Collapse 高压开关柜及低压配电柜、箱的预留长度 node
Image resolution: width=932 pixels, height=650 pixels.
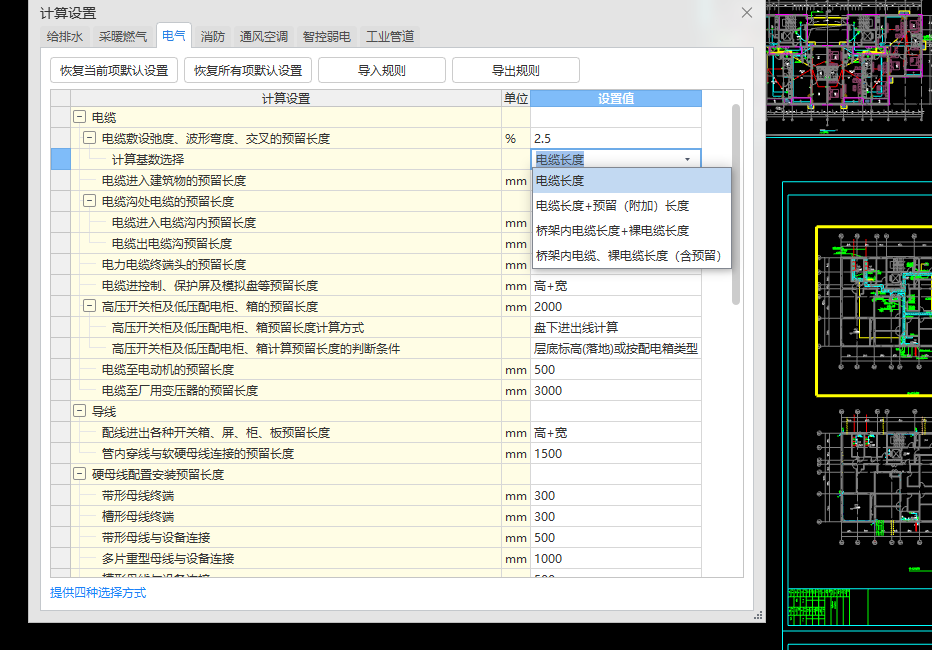[x=89, y=306]
